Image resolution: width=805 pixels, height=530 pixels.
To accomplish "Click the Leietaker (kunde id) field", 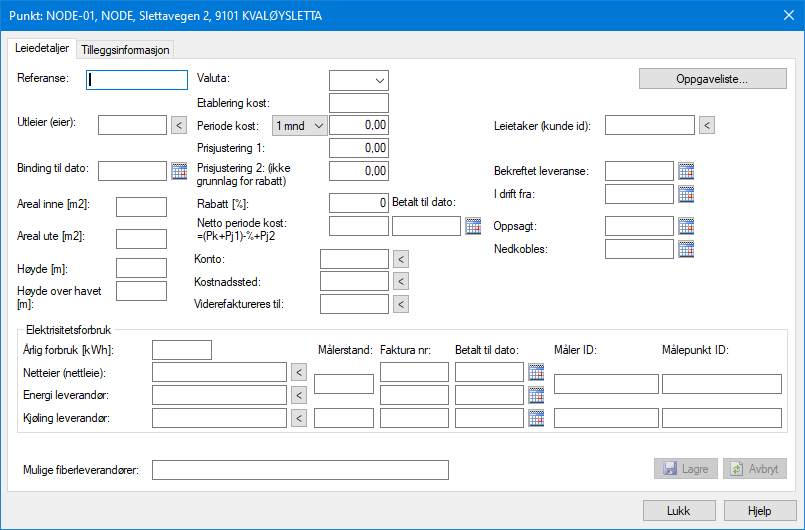I will [650, 125].
